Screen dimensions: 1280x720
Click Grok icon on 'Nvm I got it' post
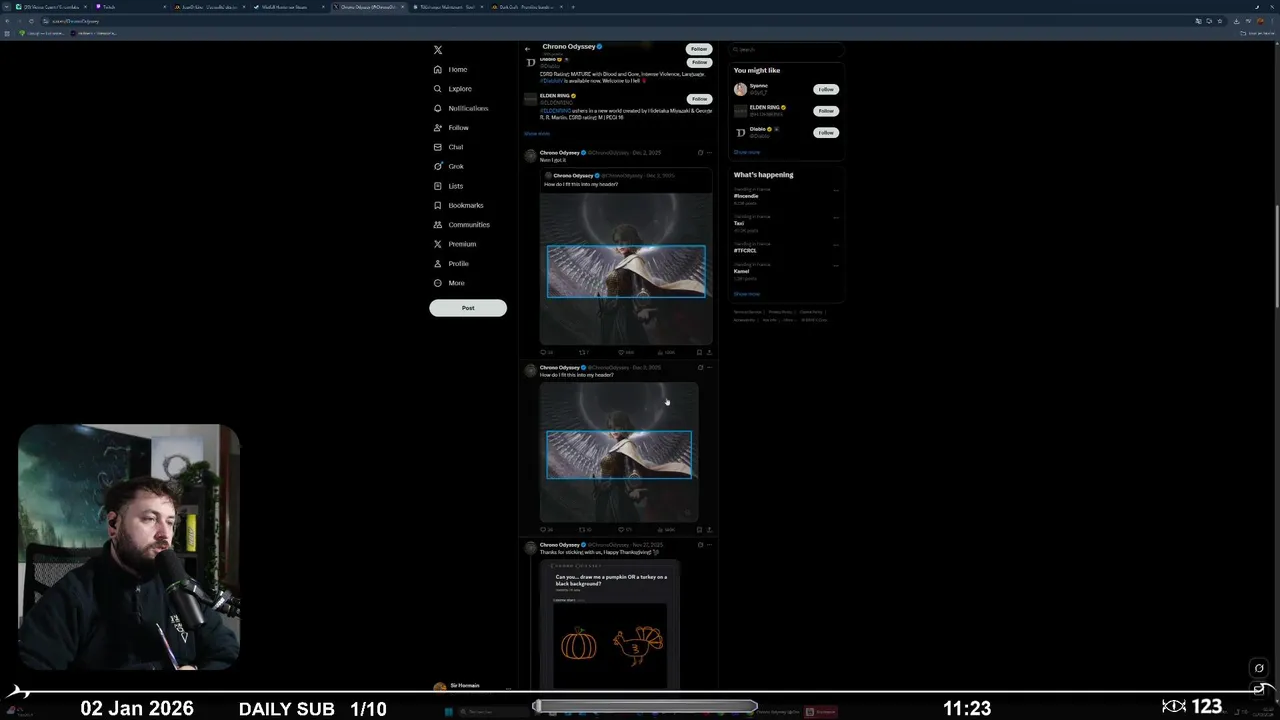(700, 153)
